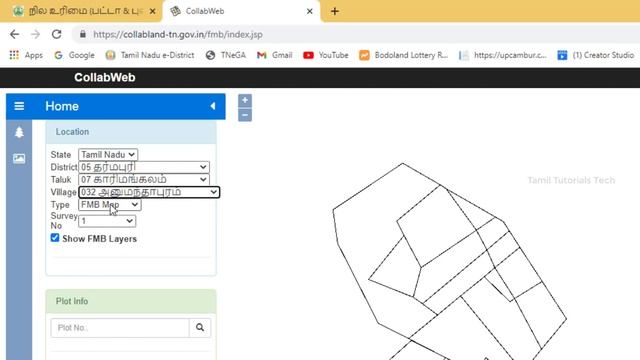Image resolution: width=640 pixels, height=360 pixels.
Task: Close the CollabWeb browser tab
Action: (310, 11)
